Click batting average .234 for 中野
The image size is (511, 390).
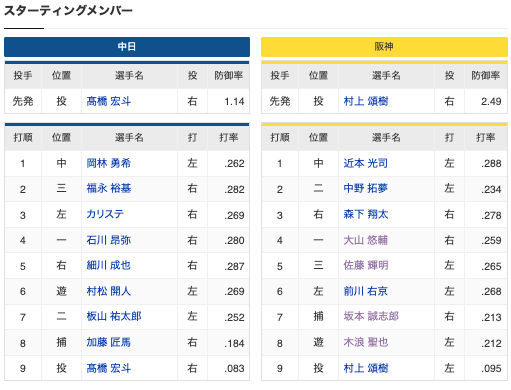491,189
